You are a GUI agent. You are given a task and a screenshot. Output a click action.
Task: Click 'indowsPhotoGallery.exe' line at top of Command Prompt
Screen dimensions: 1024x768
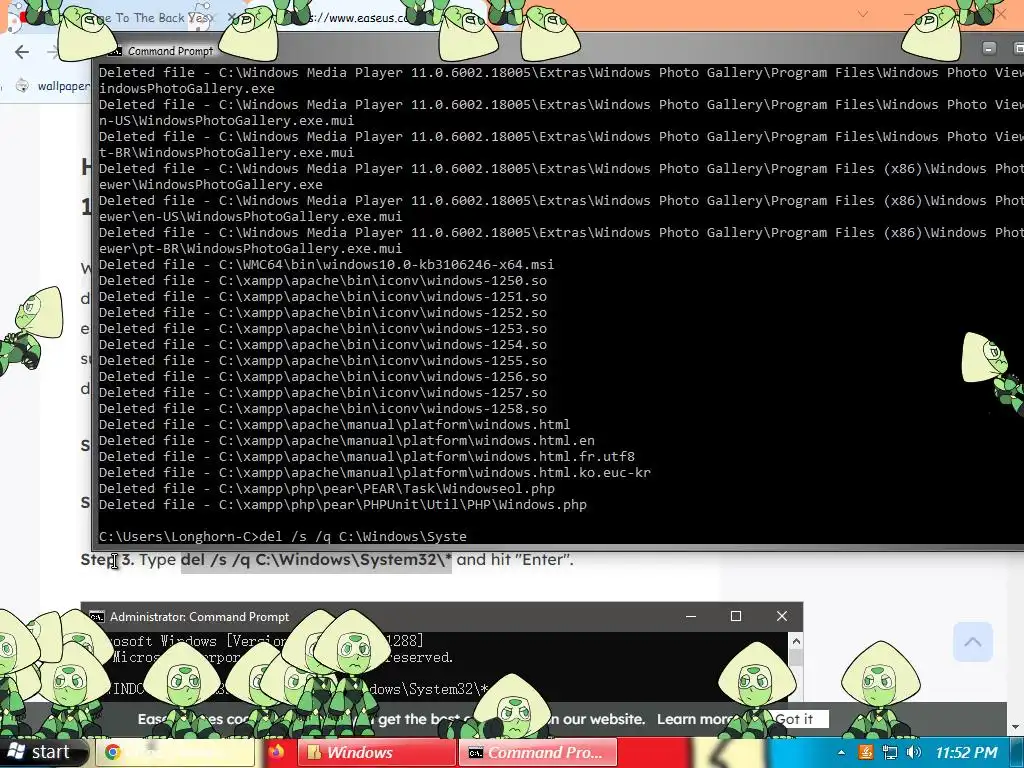click(187, 89)
